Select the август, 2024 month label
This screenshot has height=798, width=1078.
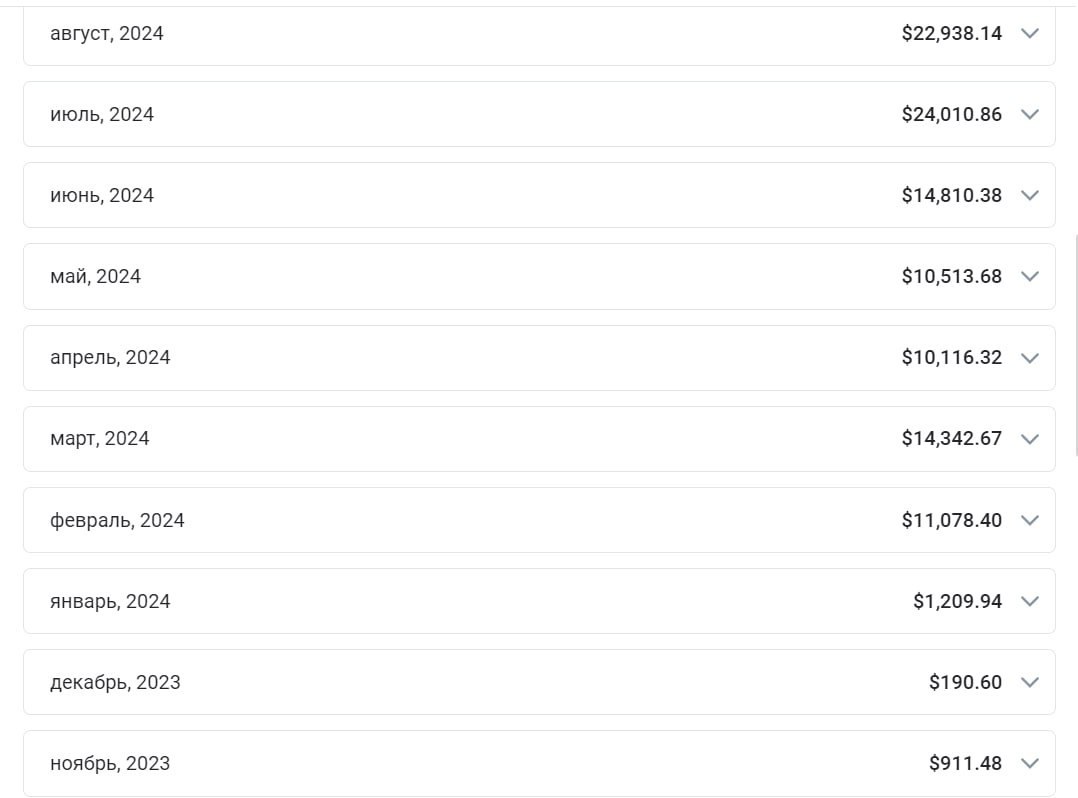[x=106, y=33]
